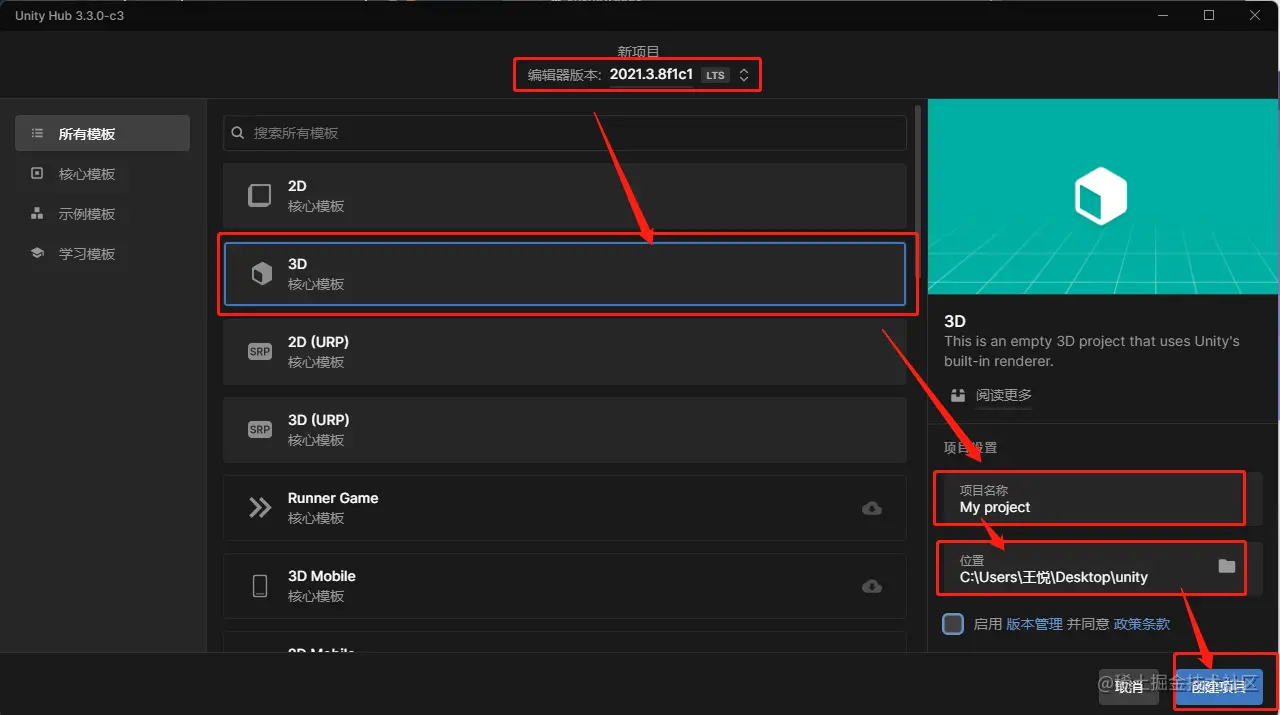
Task: Click the 创建项目 button
Action: pyautogui.click(x=1219, y=687)
